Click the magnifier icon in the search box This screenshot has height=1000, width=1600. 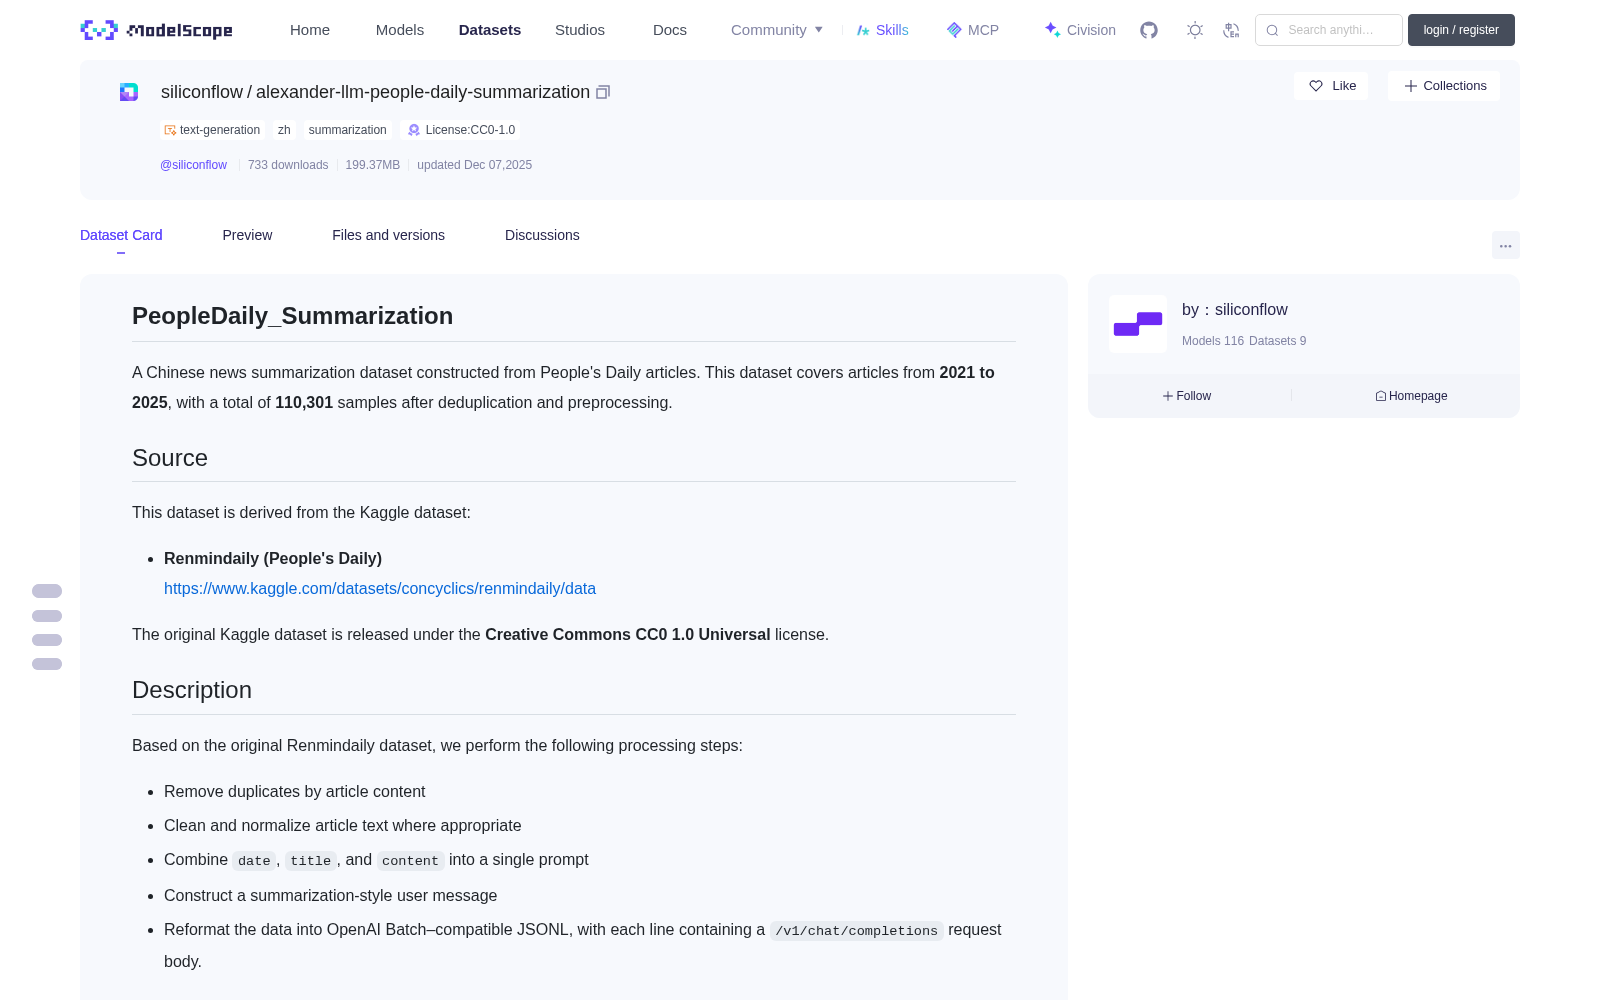tap(1273, 30)
